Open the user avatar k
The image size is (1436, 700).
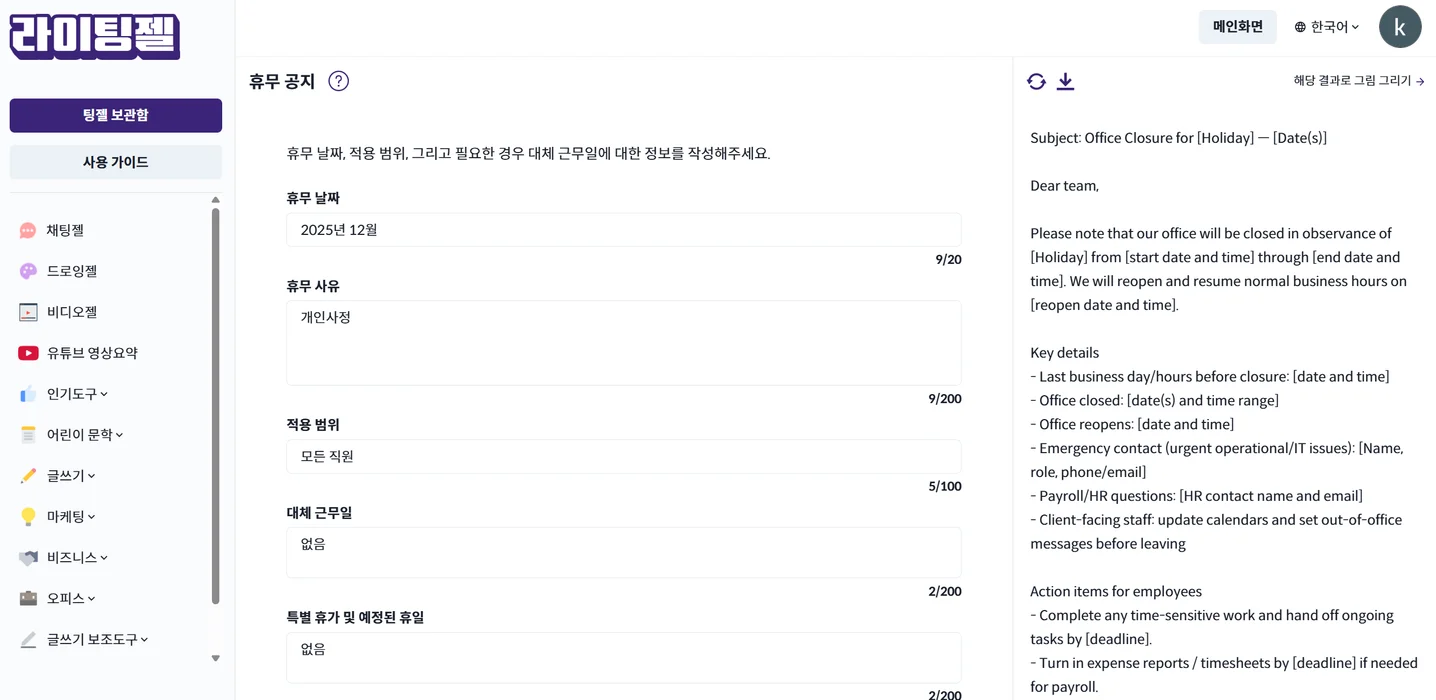[x=1399, y=27]
